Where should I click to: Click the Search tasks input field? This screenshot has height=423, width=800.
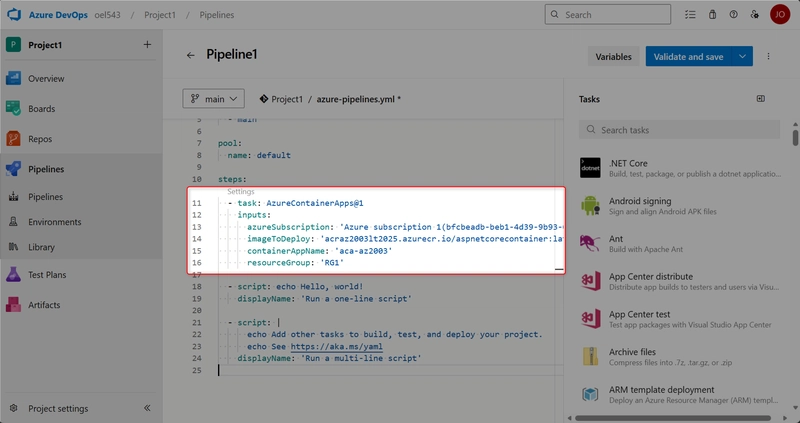[x=680, y=130]
